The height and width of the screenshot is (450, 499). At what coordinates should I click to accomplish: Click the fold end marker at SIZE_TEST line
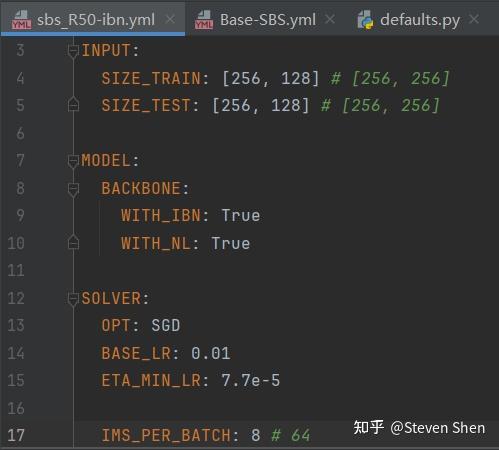point(73,104)
